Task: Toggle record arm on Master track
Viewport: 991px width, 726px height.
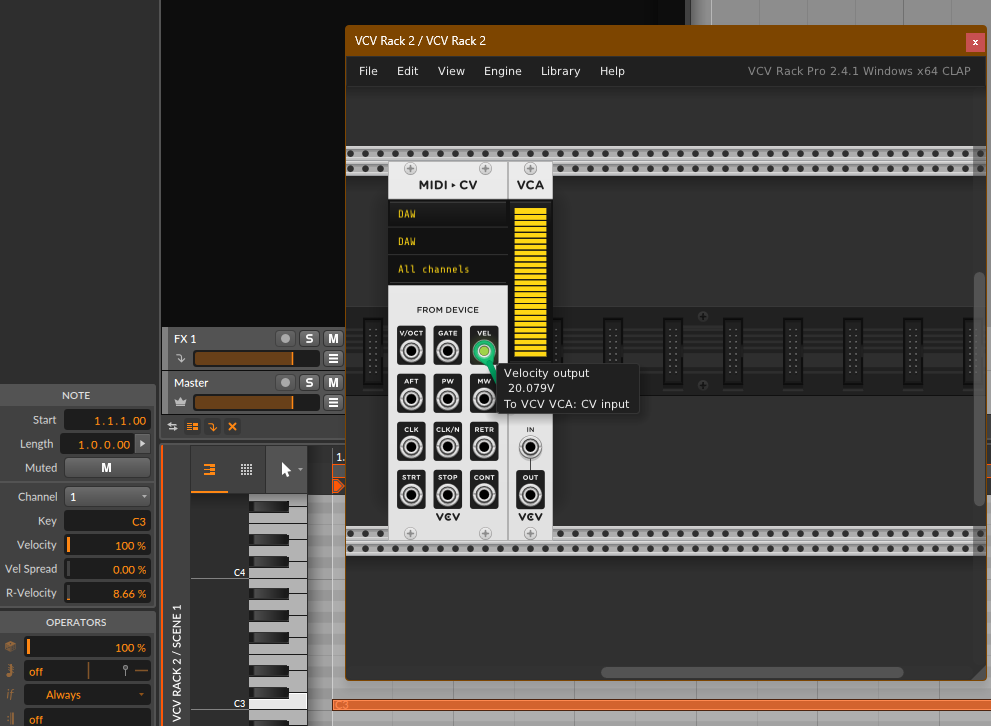Action: [x=285, y=382]
